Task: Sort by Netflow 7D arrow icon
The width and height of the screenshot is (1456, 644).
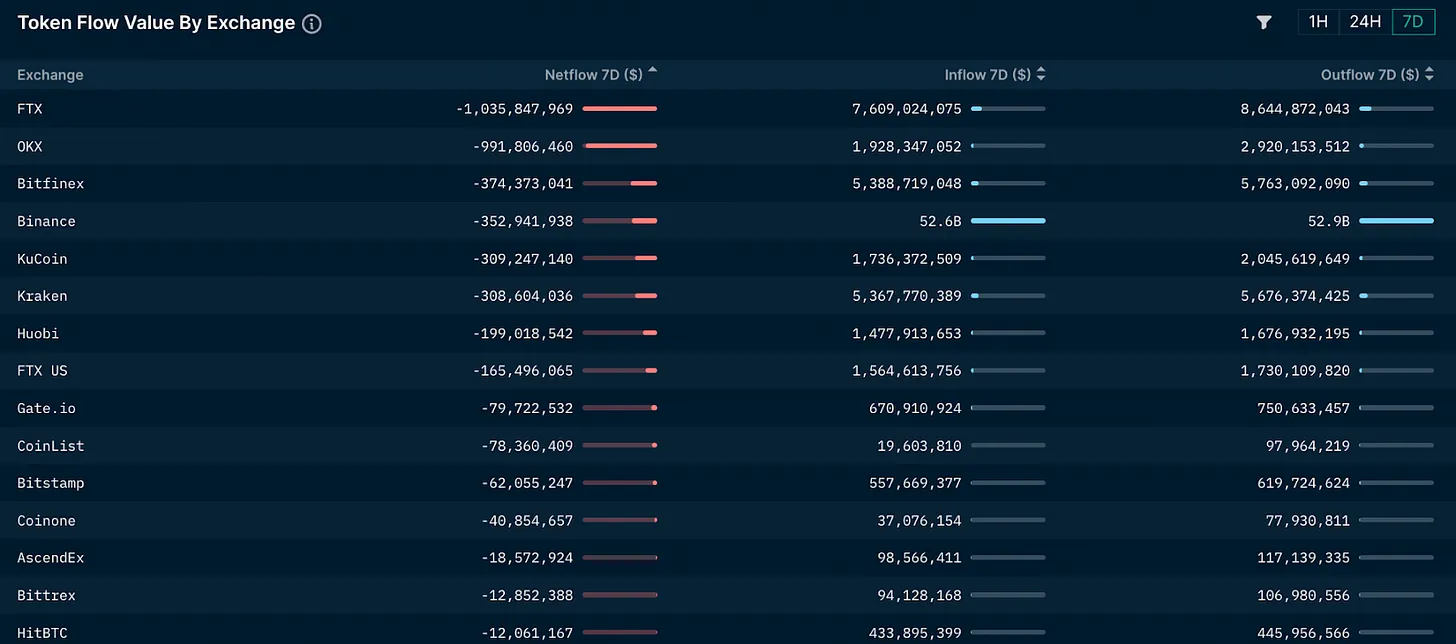Action: pos(653,71)
